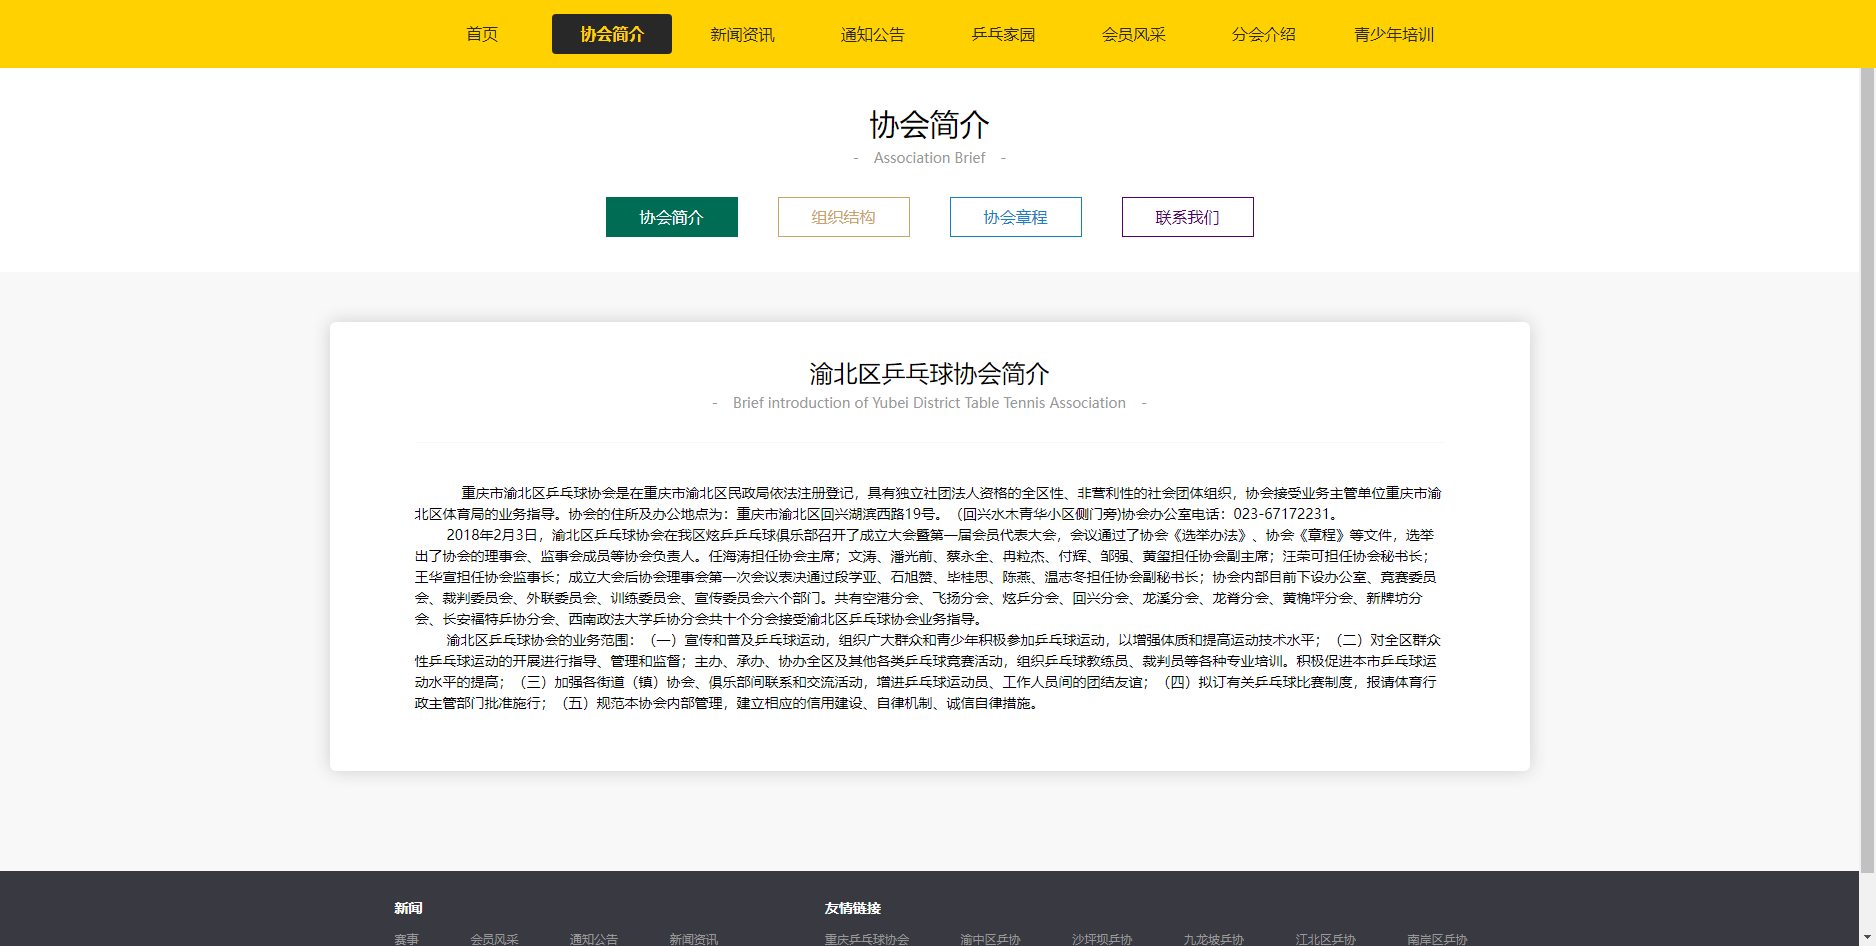Open the 九龙坡乒协 friendly link
Screen dimensions: 1876x946
pos(1214,939)
